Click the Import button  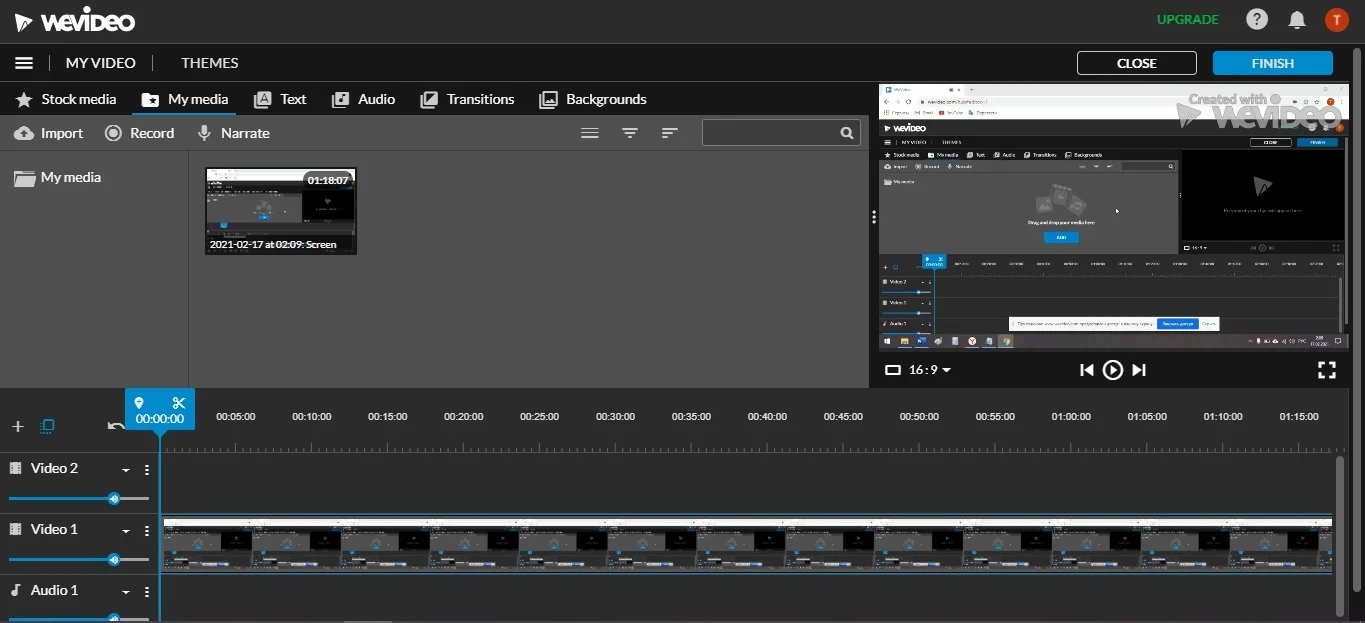(48, 133)
